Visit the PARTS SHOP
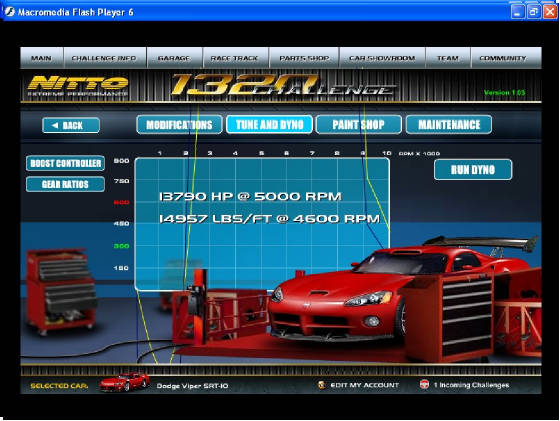The width and height of the screenshot is (560, 421). [x=304, y=58]
